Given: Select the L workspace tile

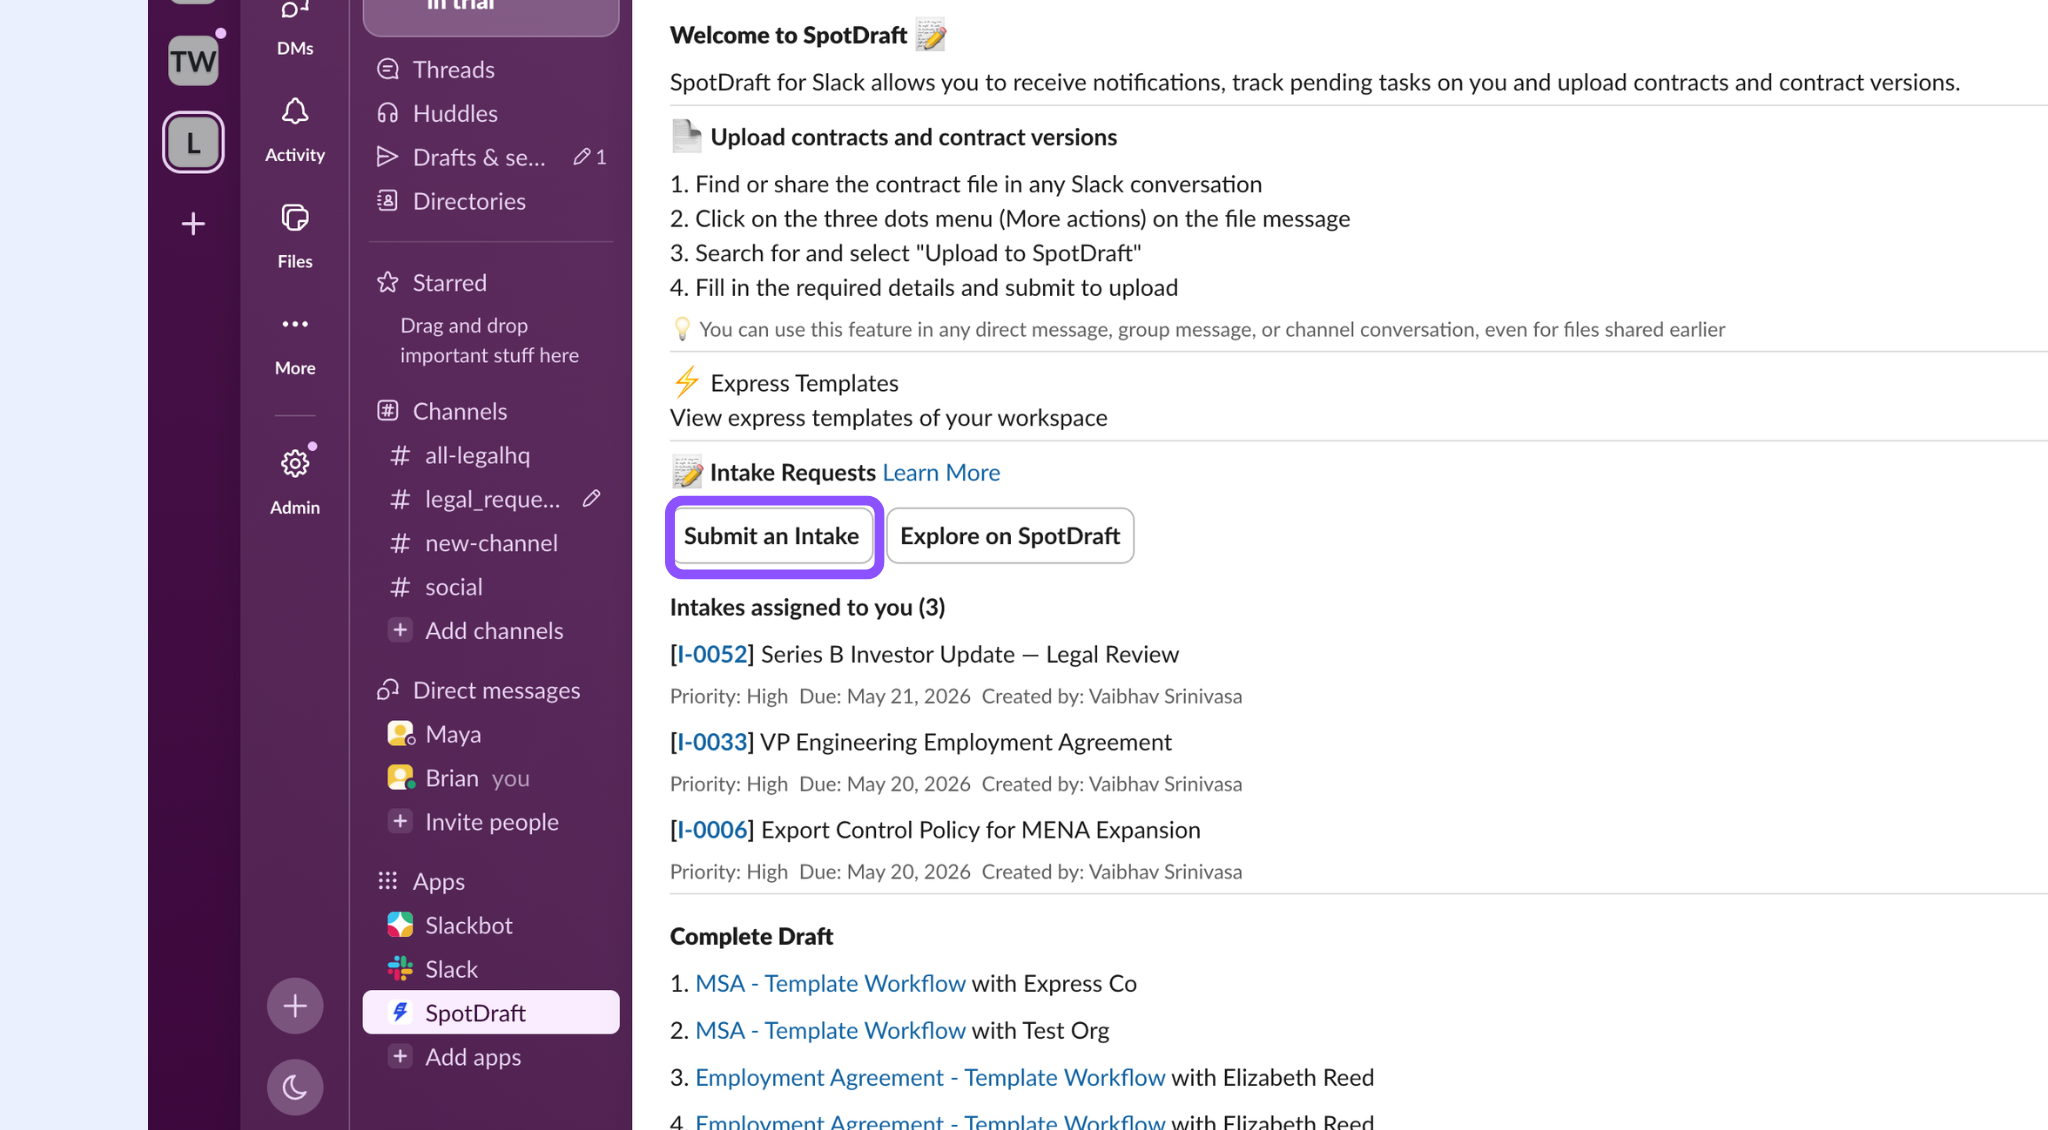Looking at the screenshot, I should pyautogui.click(x=193, y=142).
